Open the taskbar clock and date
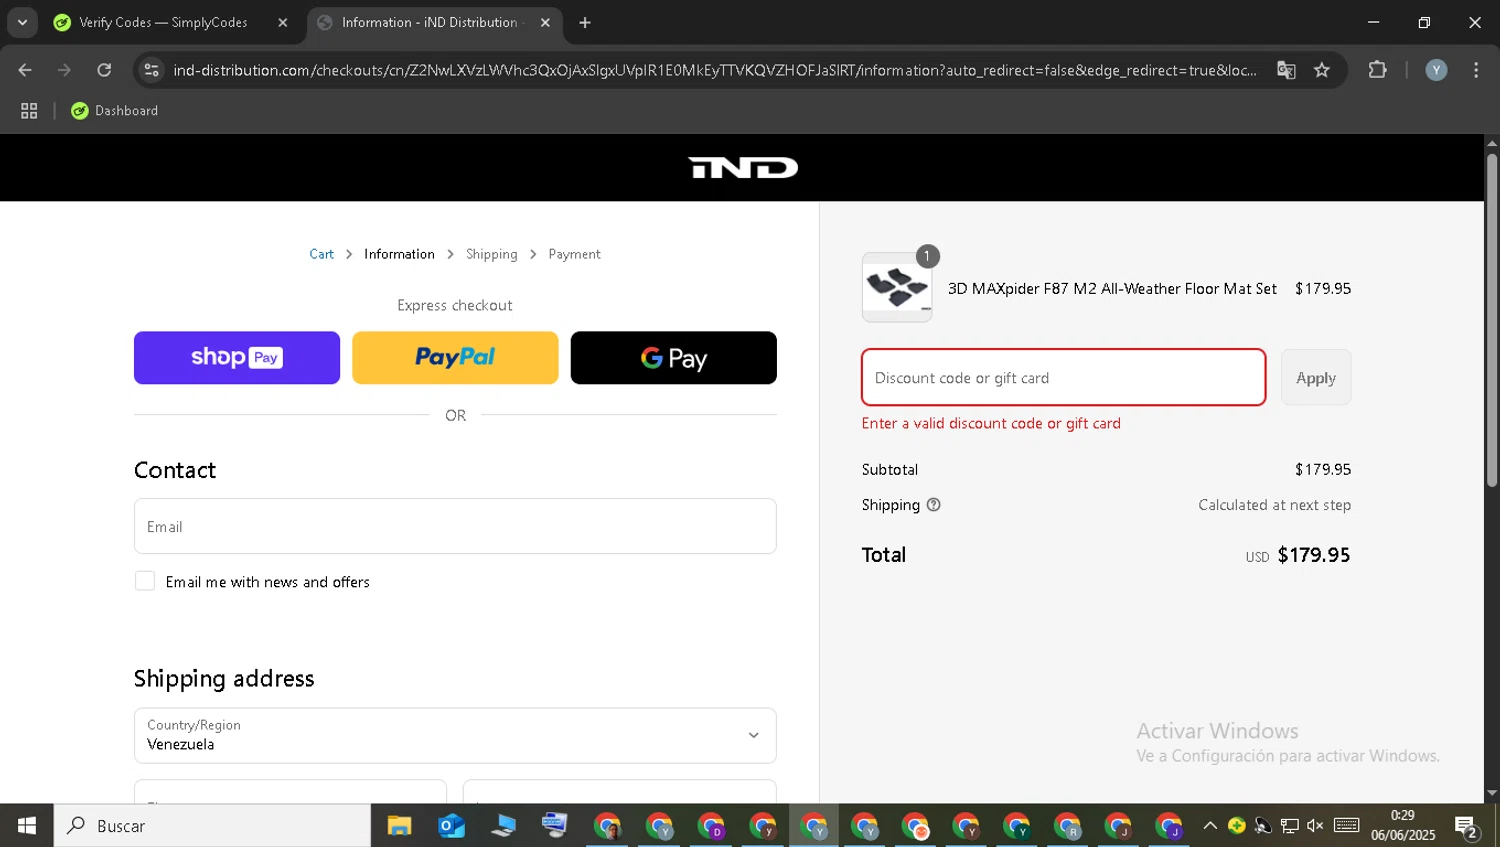 1403,826
